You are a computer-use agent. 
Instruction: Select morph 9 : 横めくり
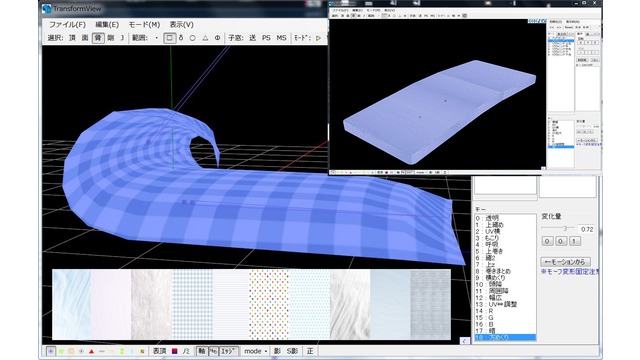pyautogui.click(x=505, y=278)
